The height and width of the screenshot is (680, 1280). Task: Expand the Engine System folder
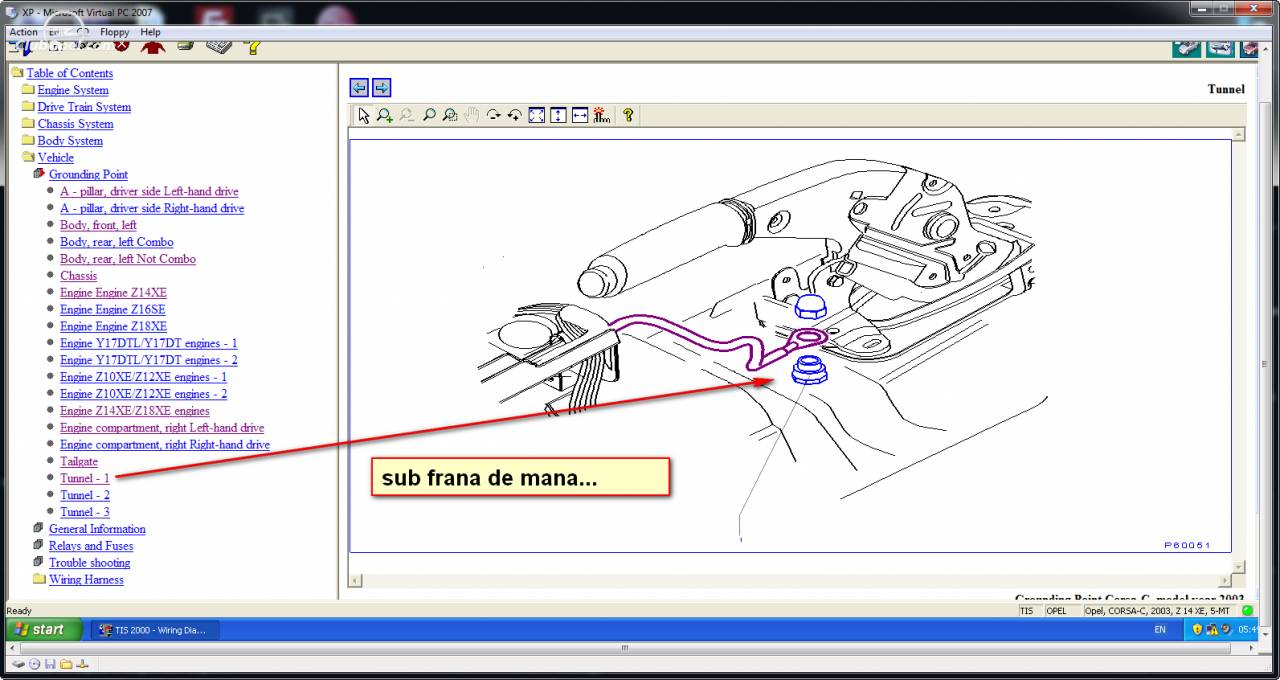coord(73,90)
